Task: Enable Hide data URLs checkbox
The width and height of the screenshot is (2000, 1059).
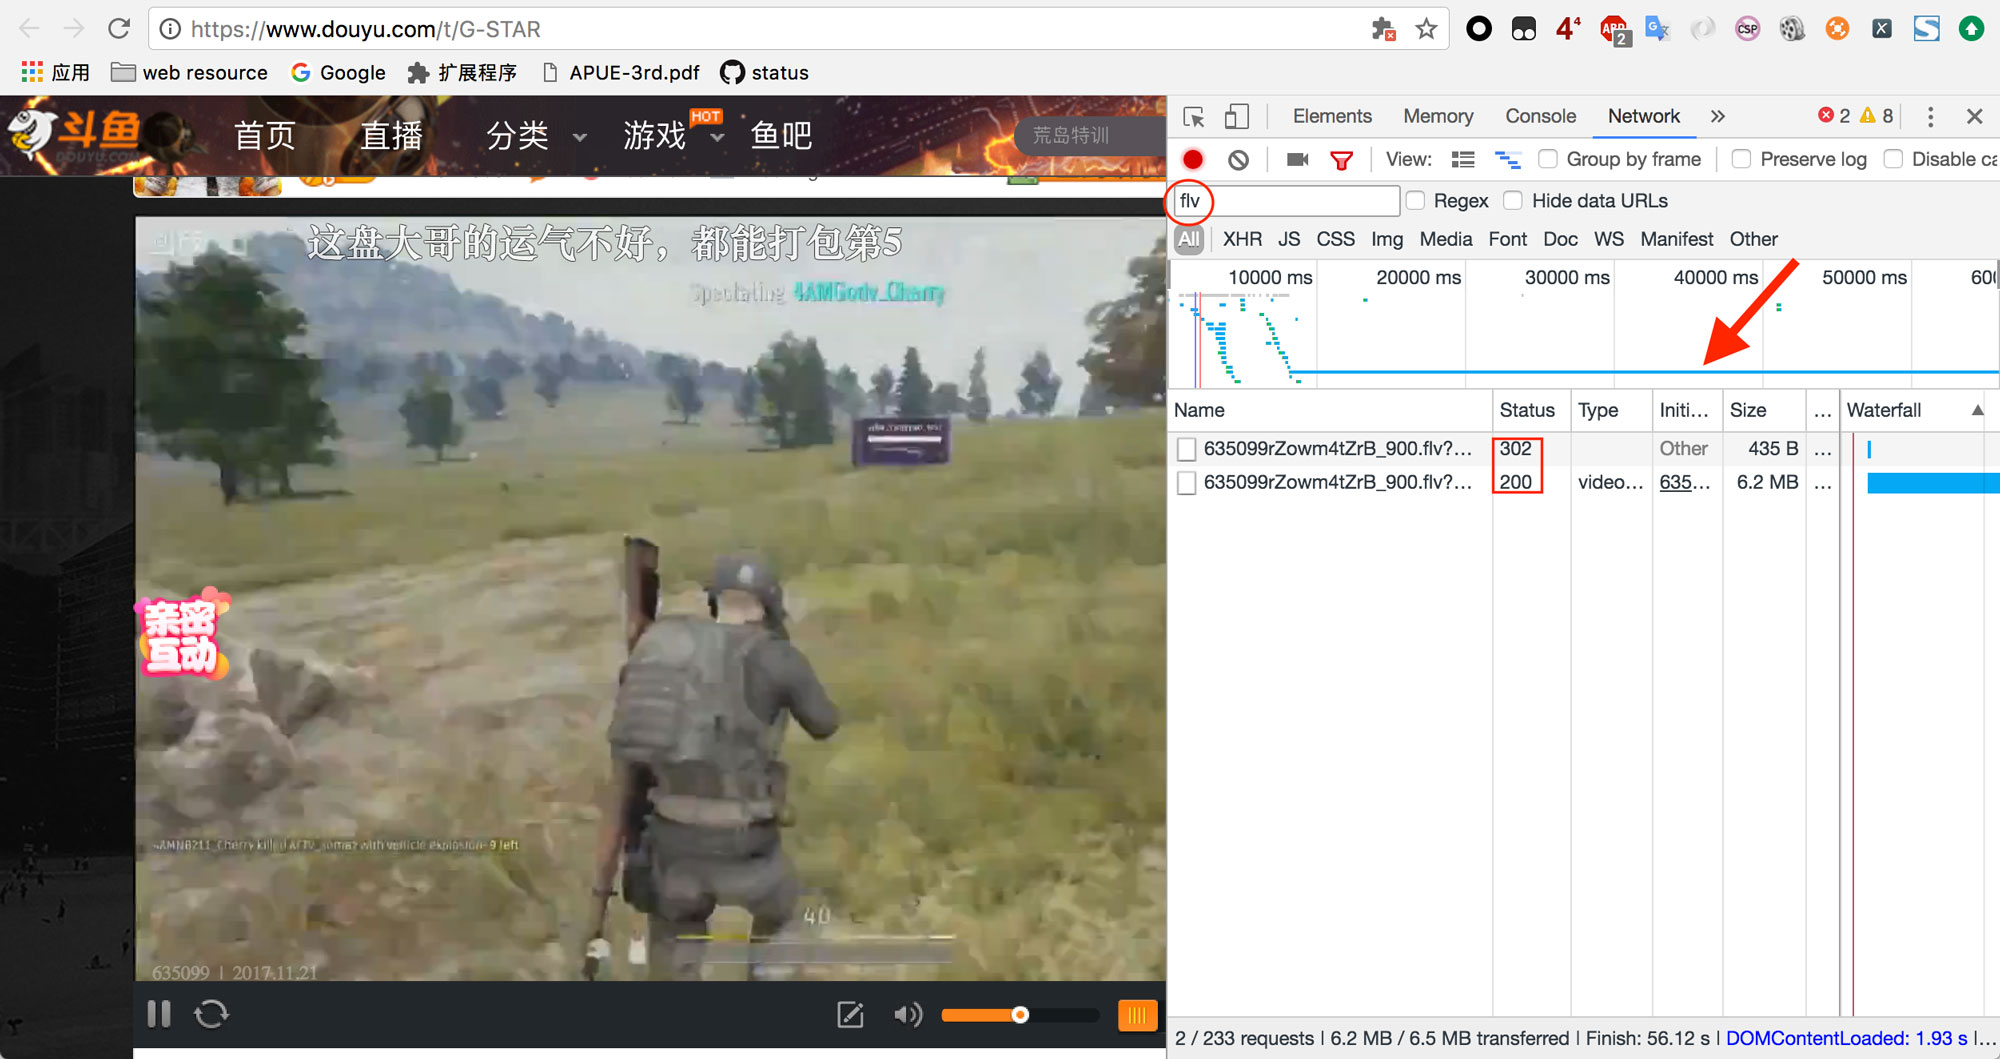Action: point(1513,201)
